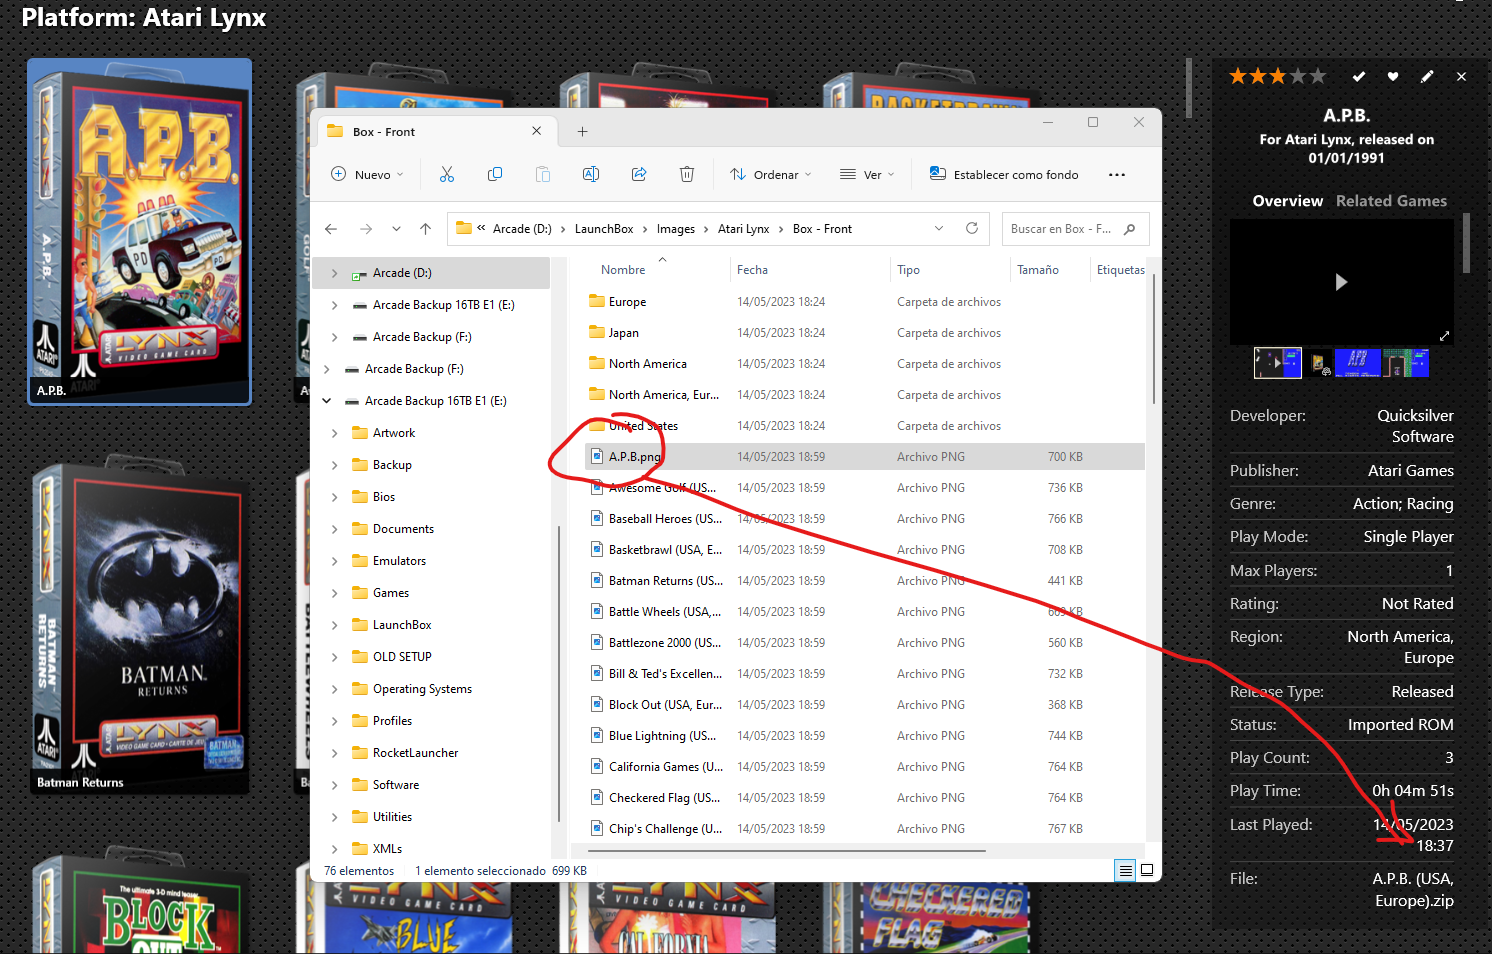The width and height of the screenshot is (1492, 954).
Task: Go to Images in the address bar breadcrumb
Action: (x=676, y=229)
